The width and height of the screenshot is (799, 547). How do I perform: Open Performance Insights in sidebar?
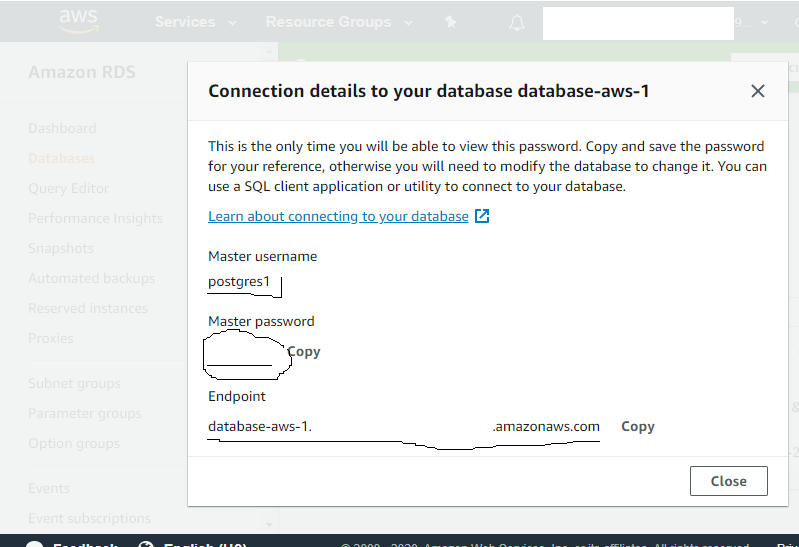point(95,219)
